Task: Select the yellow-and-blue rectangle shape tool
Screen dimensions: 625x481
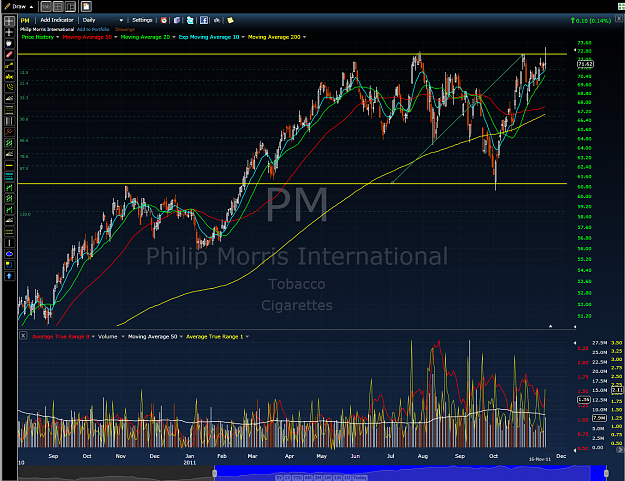Action: [9, 265]
